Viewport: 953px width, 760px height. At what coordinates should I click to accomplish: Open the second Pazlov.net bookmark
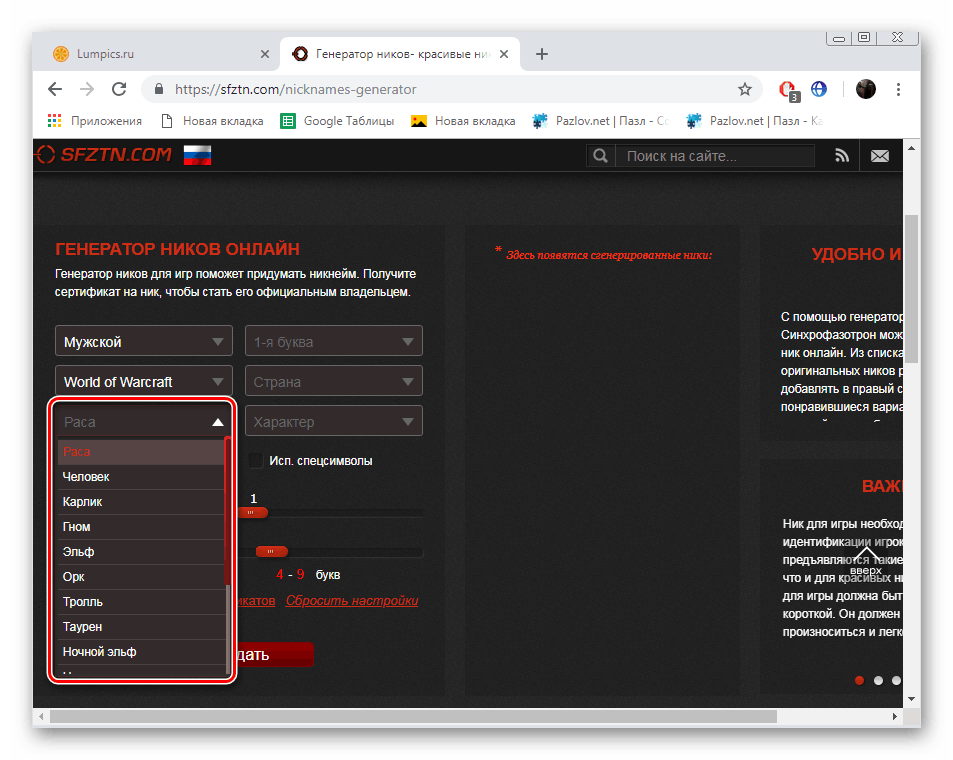click(754, 121)
